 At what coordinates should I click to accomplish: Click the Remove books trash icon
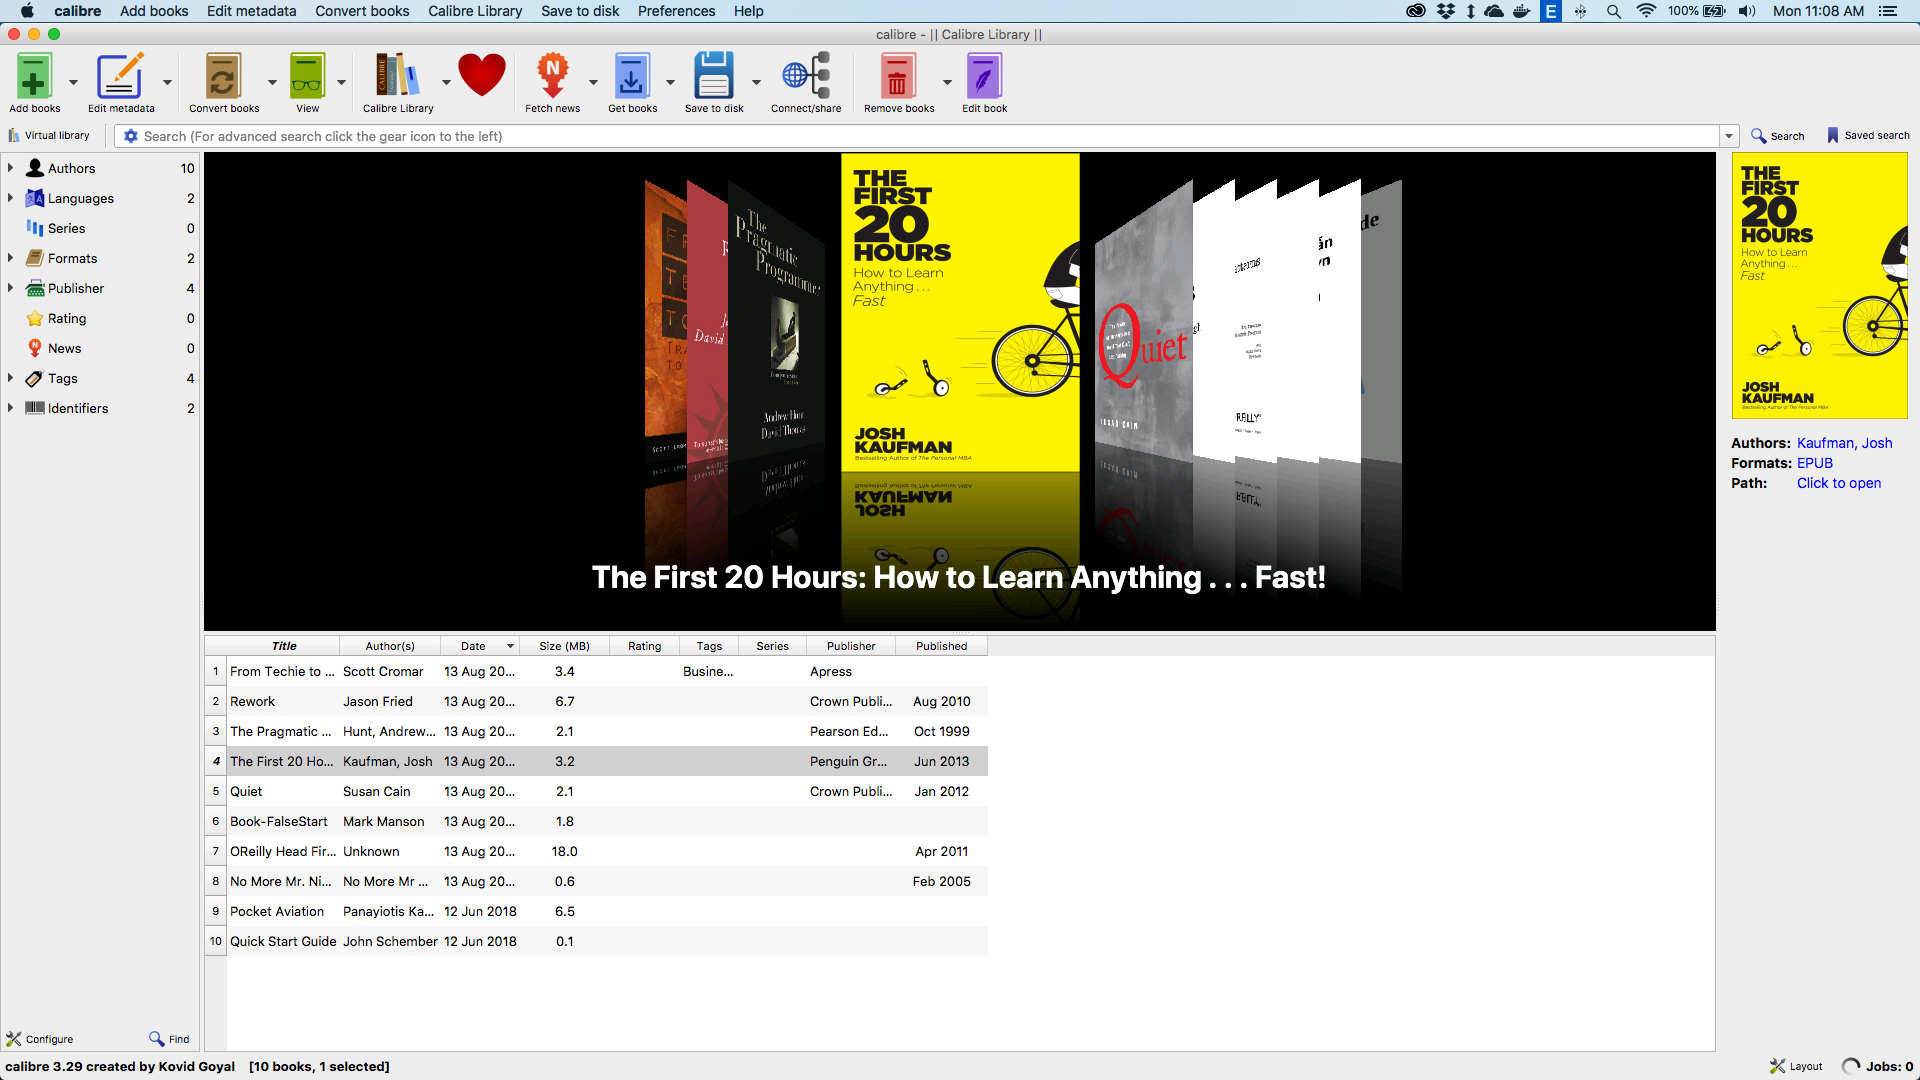click(x=897, y=77)
